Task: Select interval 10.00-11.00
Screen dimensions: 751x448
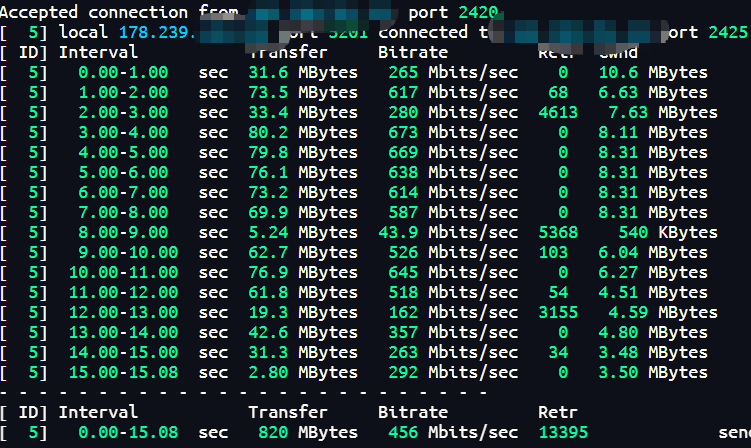Action: (123, 273)
